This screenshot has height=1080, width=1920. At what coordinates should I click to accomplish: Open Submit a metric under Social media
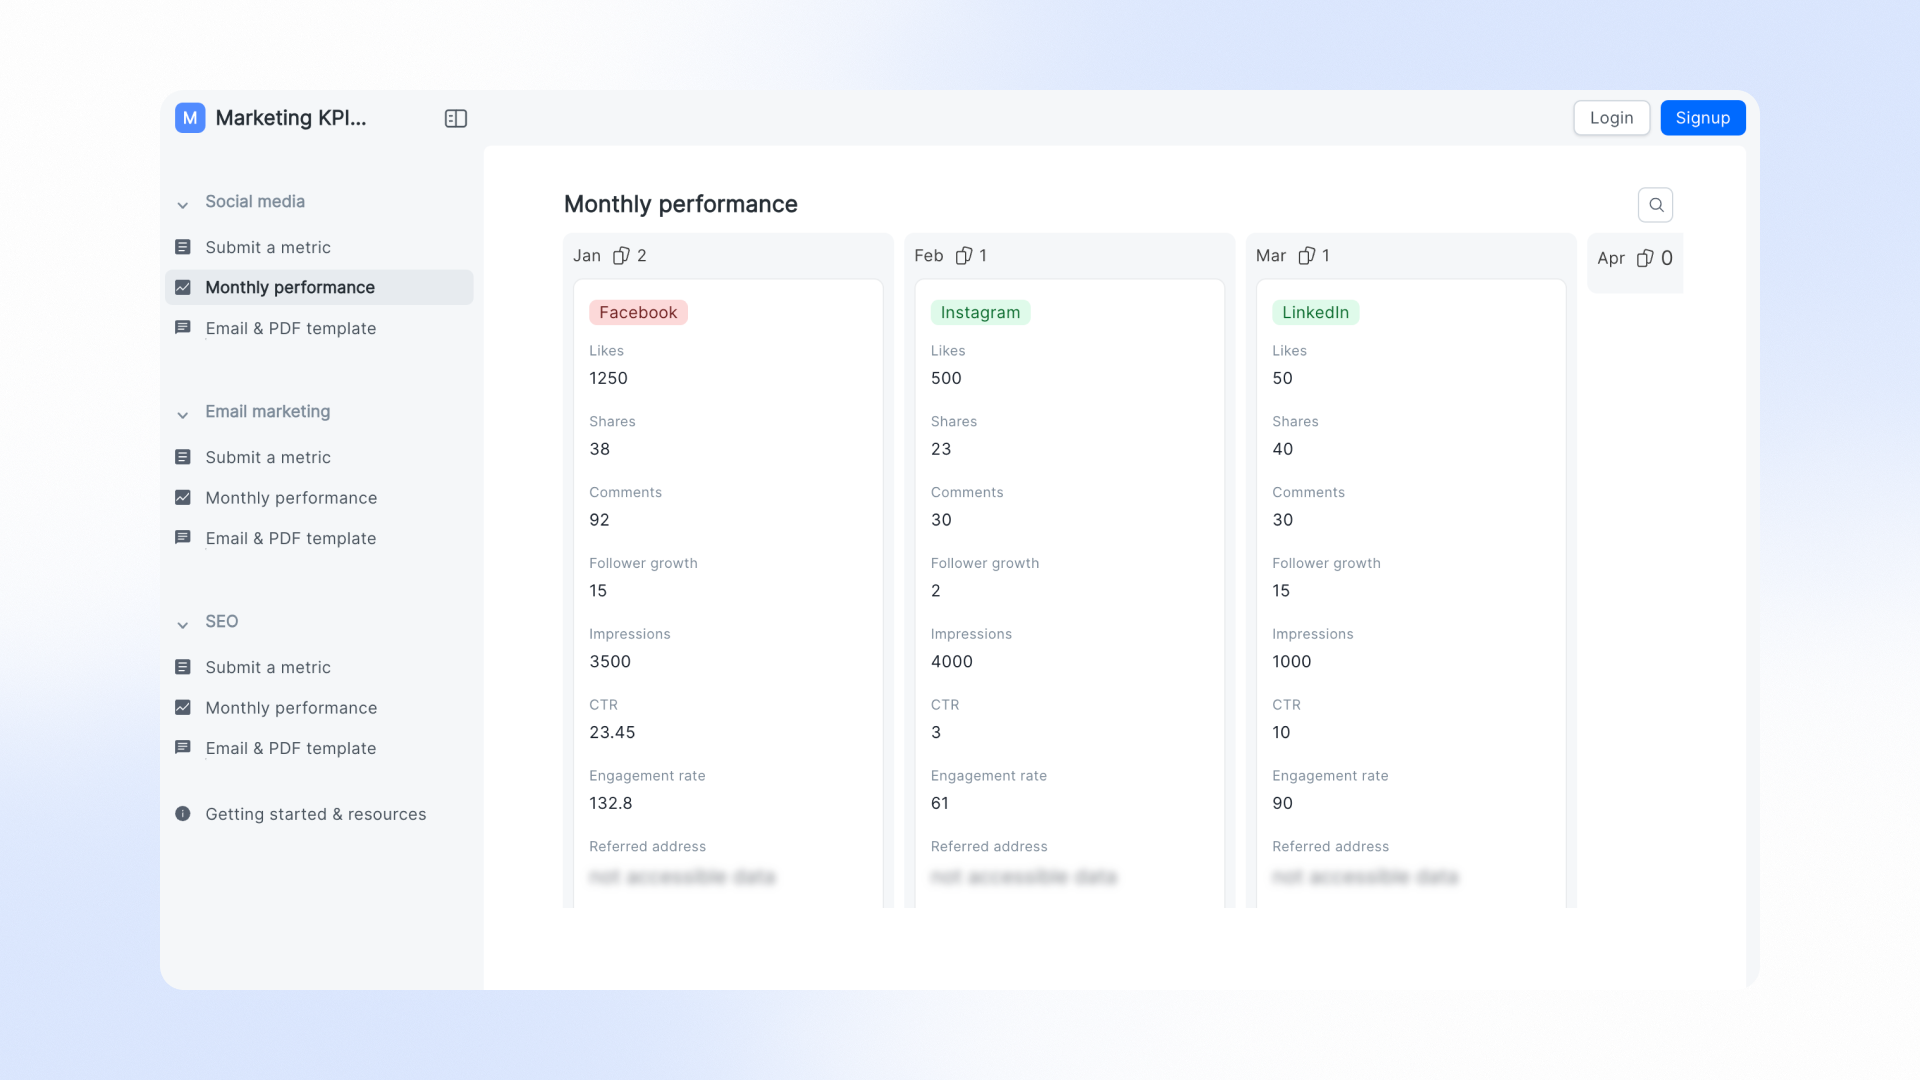pos(319,247)
